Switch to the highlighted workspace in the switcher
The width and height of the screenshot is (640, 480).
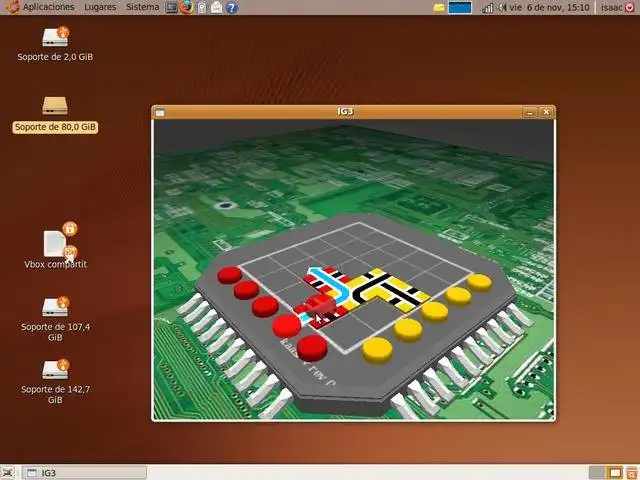pyautogui.click(x=615, y=473)
